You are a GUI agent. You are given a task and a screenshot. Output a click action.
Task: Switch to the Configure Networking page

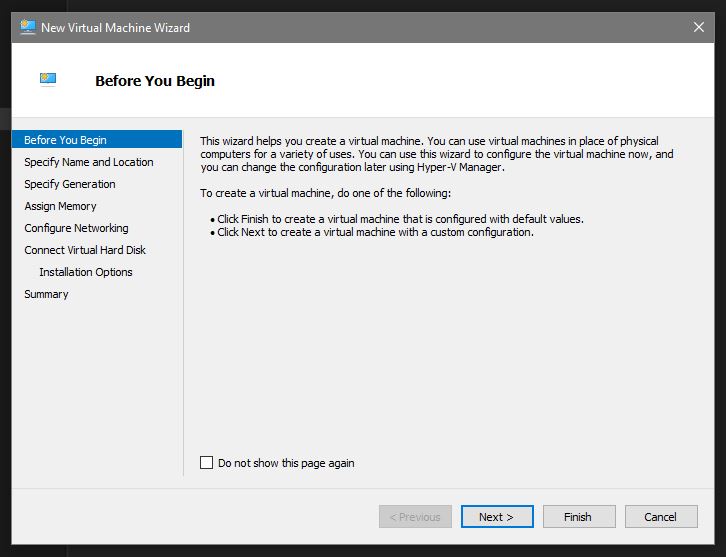click(x=77, y=228)
